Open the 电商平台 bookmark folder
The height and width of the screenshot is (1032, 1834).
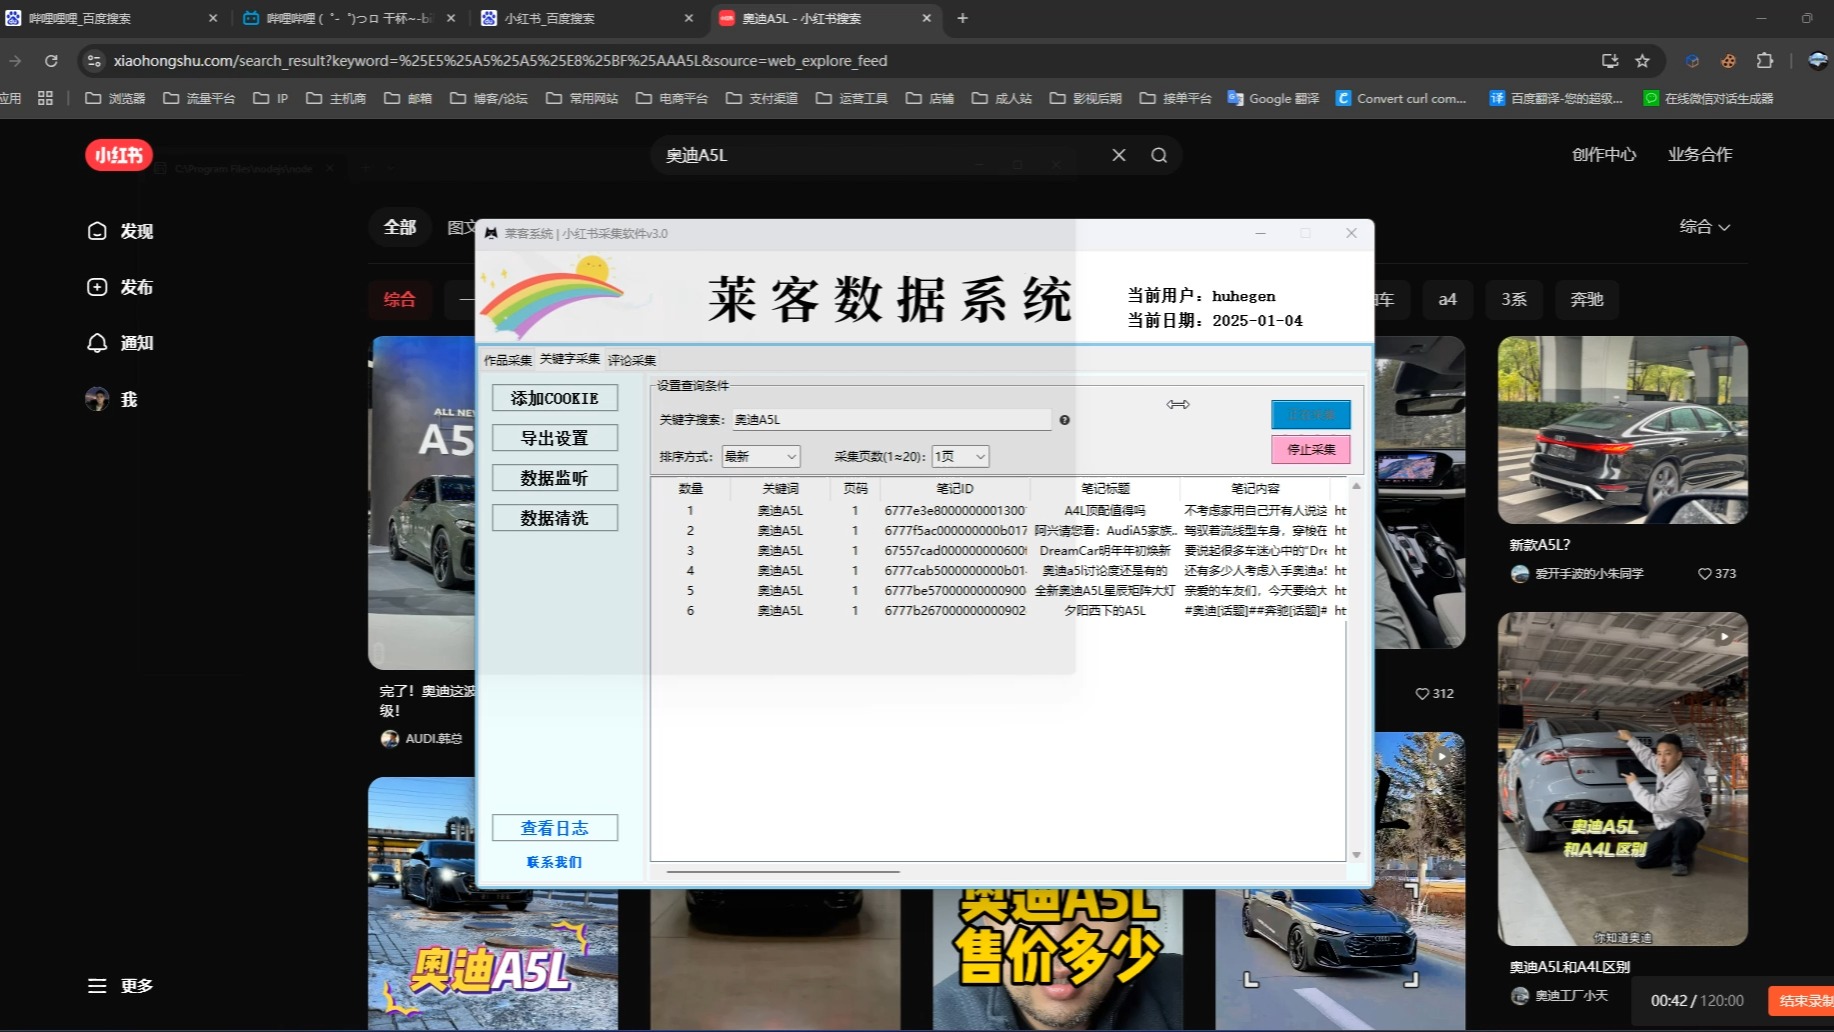[x=672, y=98]
